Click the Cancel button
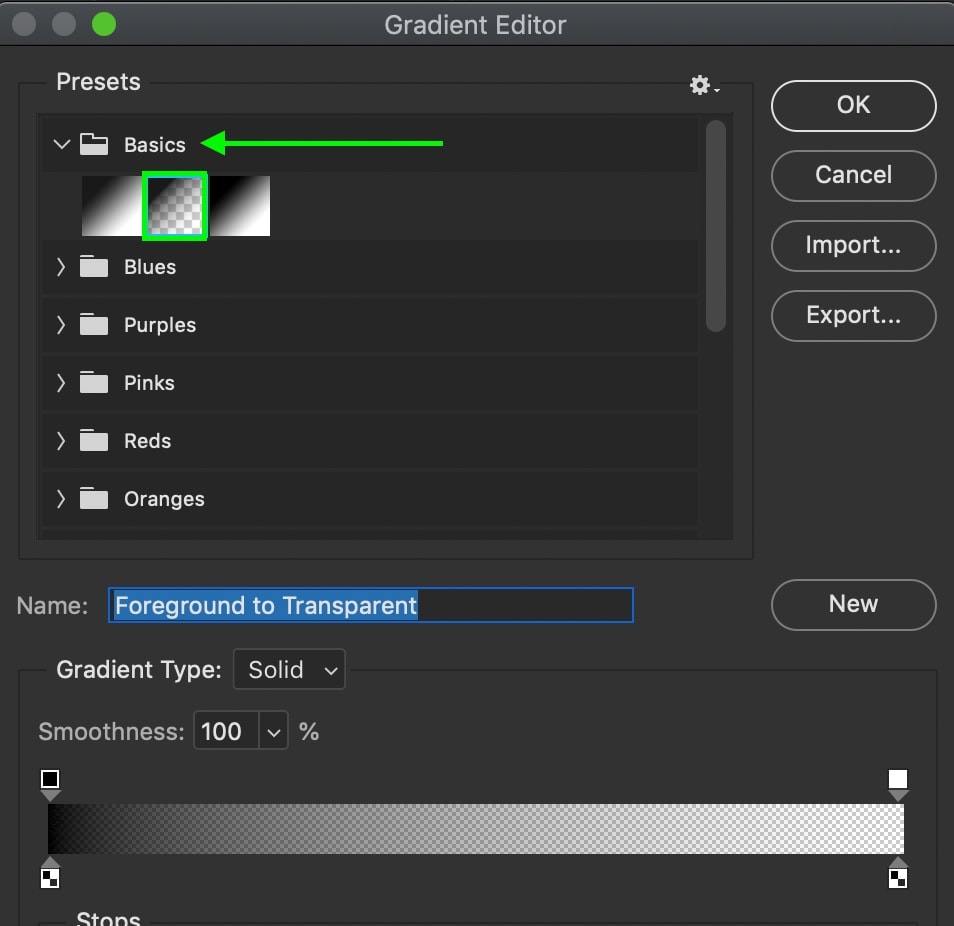Screen dimensions: 954x926 coord(853,175)
